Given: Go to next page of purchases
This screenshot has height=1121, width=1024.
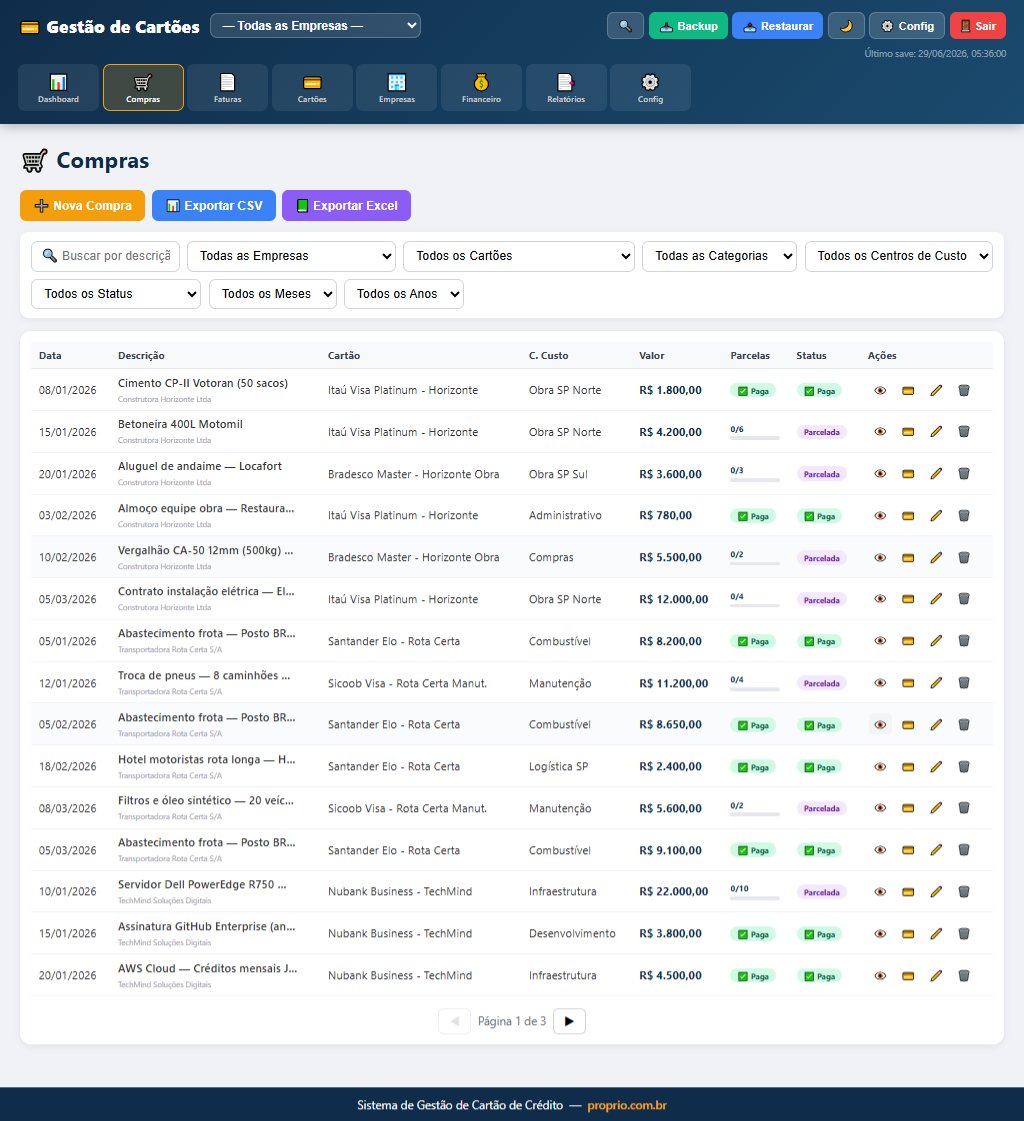Looking at the screenshot, I should tap(569, 1021).
